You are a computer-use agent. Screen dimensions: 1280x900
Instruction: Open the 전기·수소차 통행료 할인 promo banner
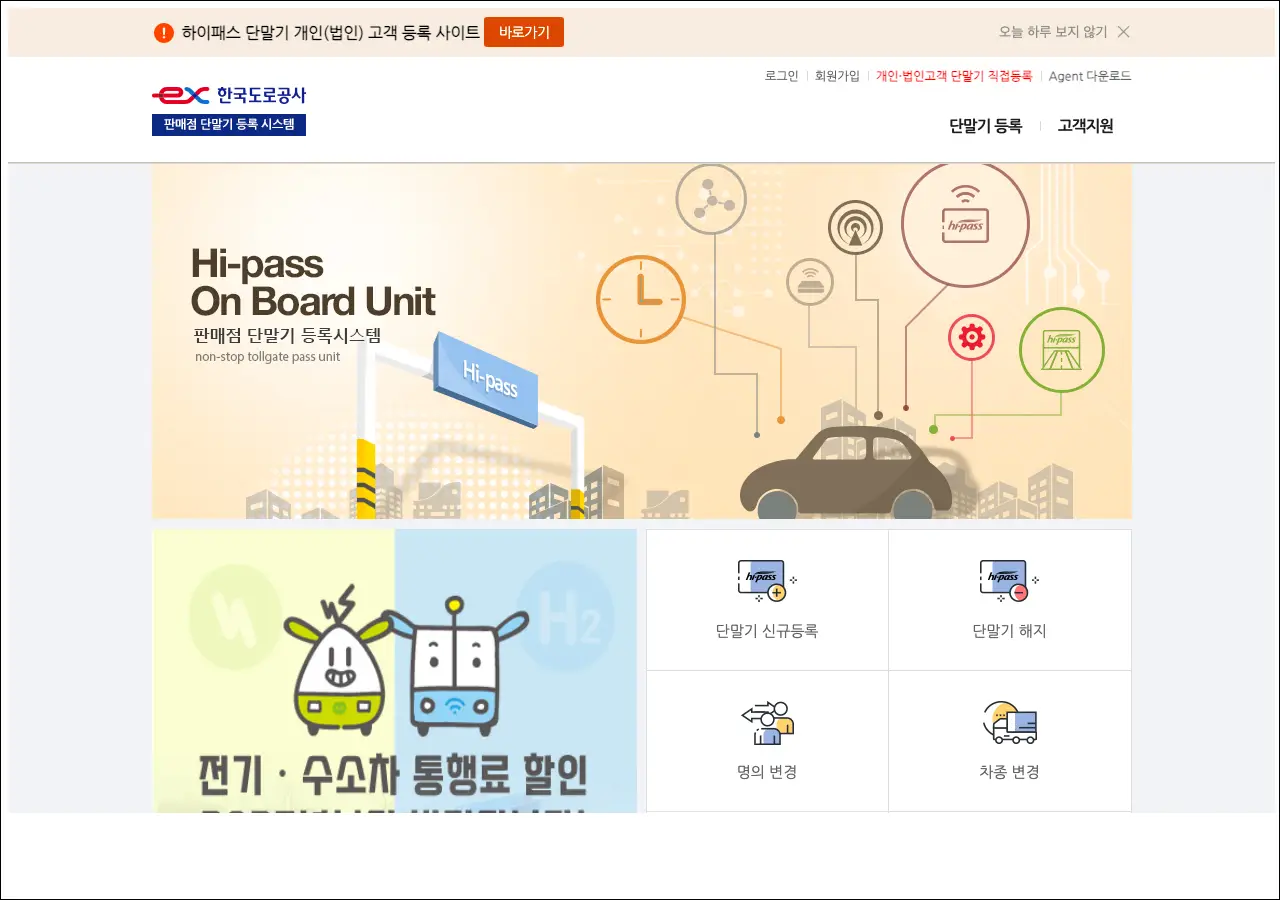[394, 670]
